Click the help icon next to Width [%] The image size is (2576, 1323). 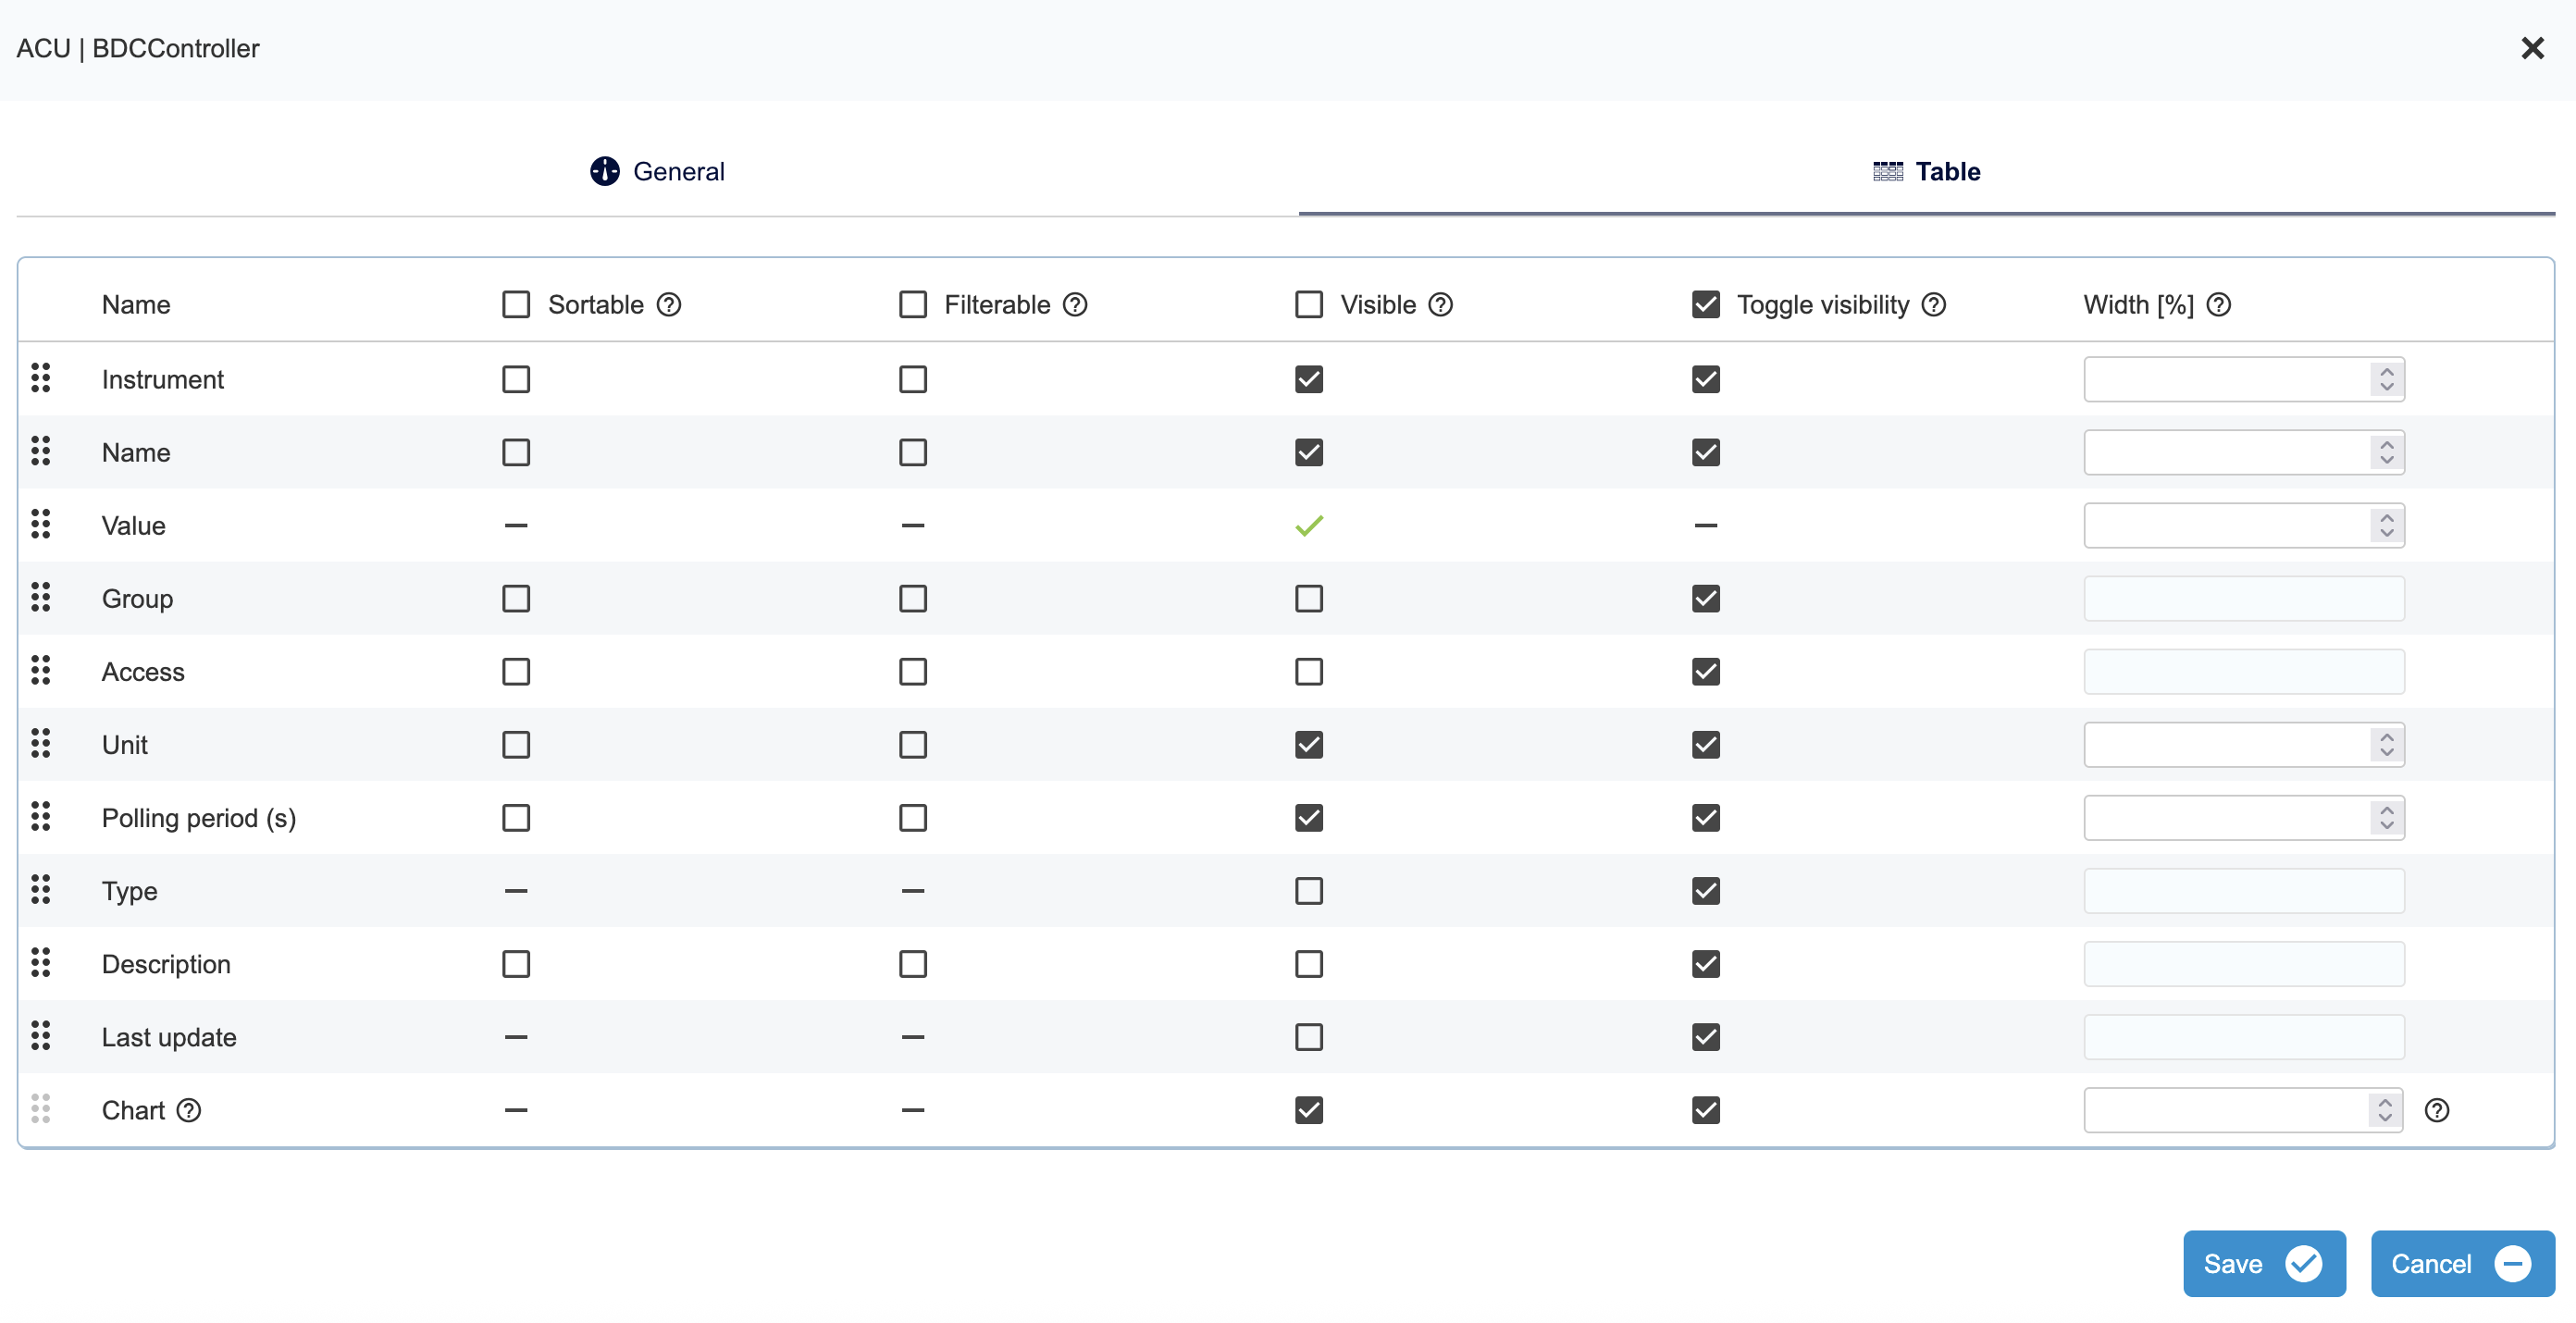[x=2219, y=304]
